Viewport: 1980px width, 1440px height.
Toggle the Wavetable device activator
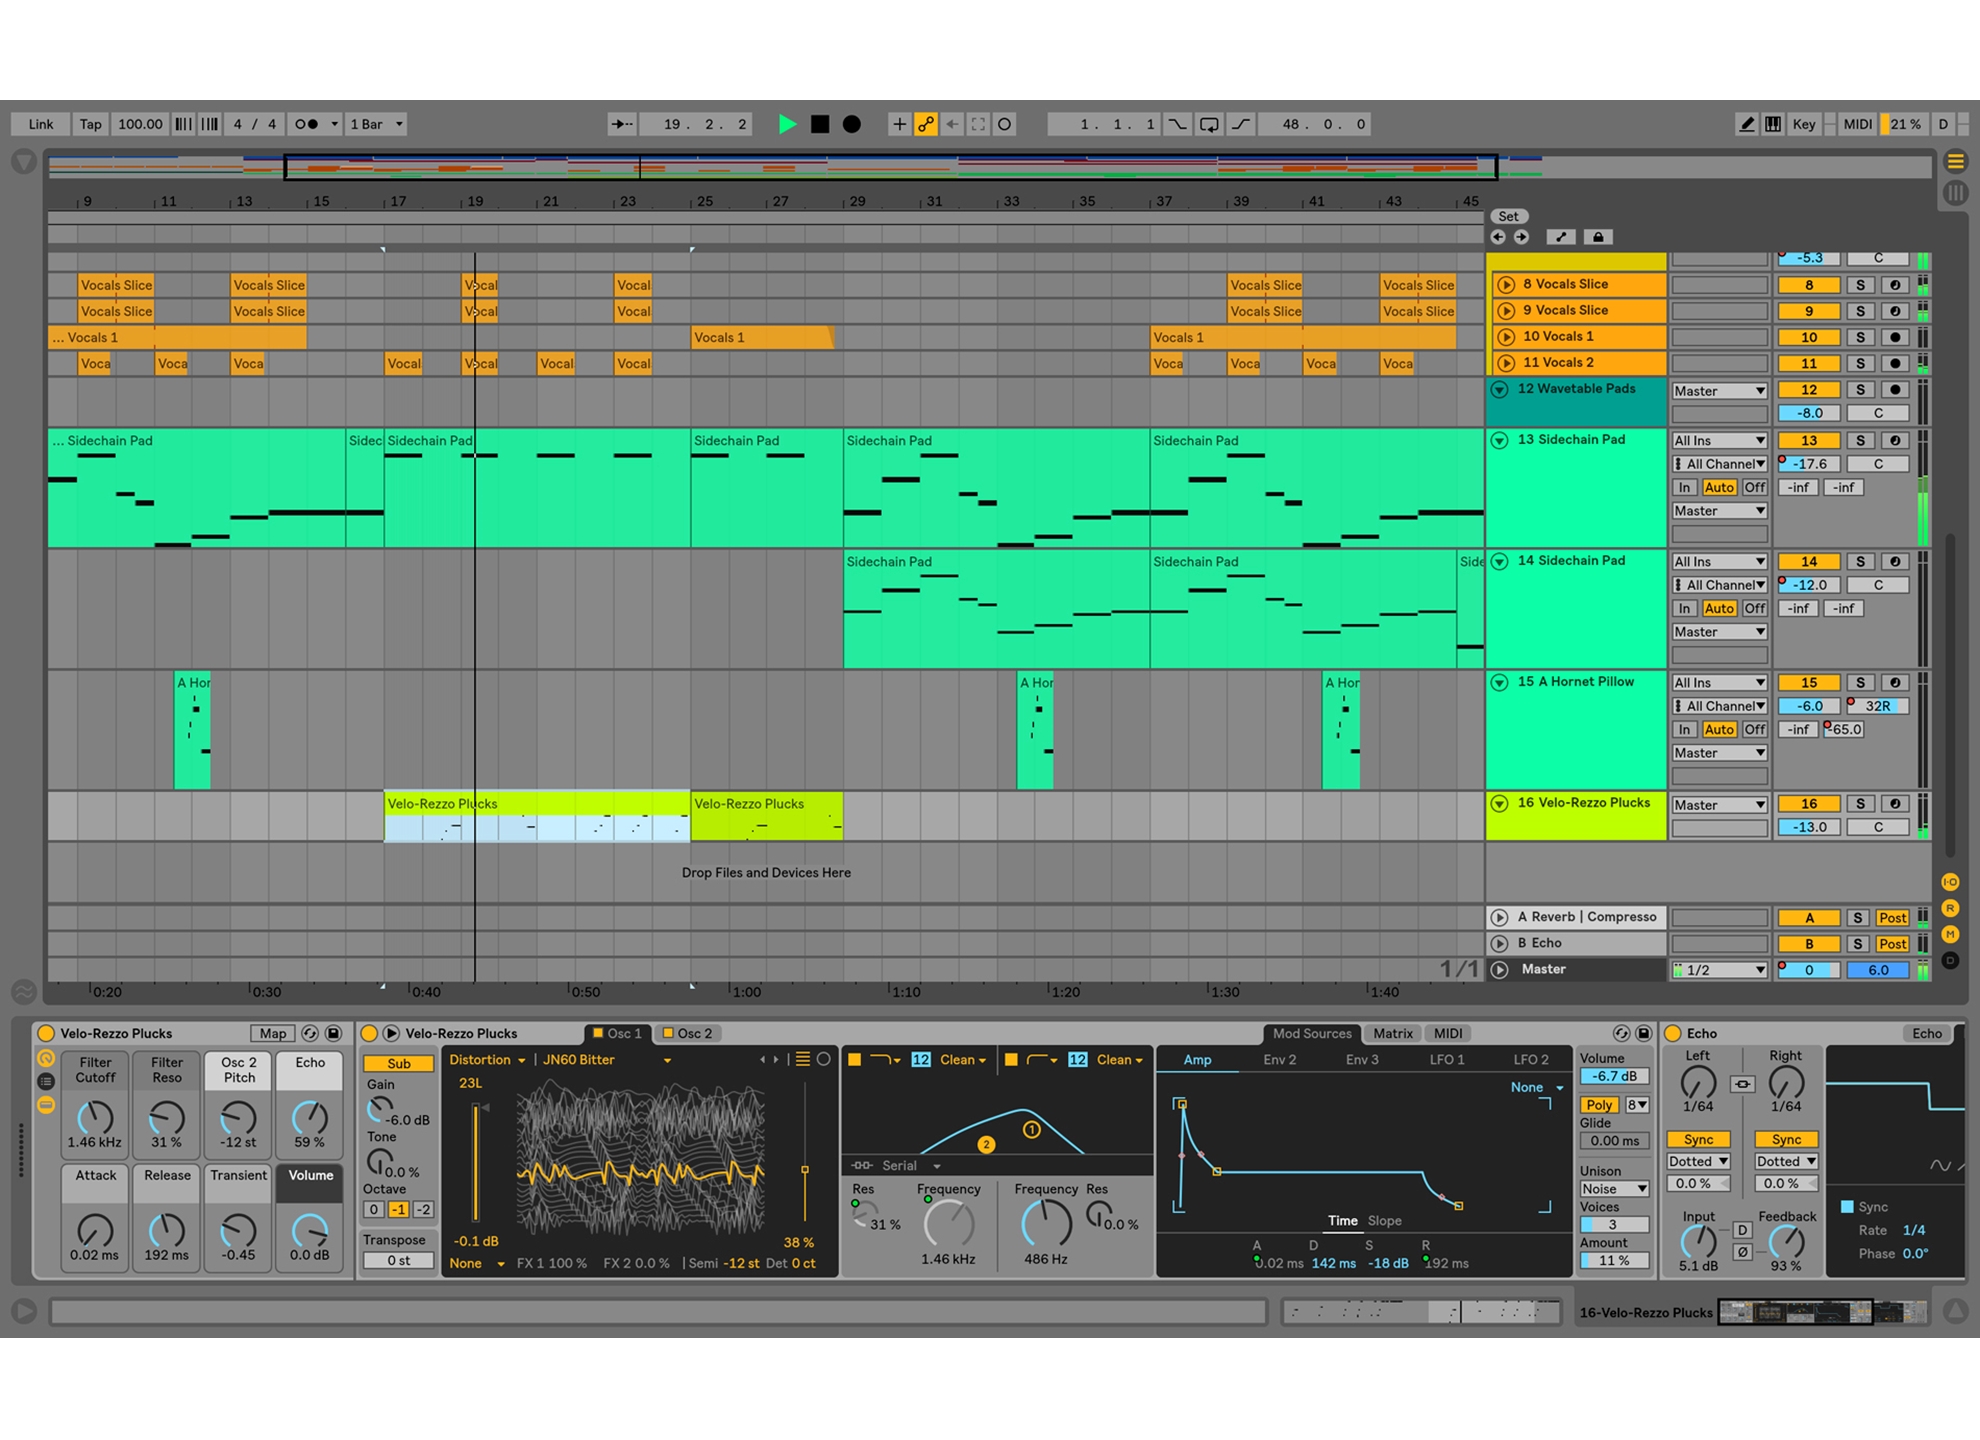click(x=369, y=1033)
